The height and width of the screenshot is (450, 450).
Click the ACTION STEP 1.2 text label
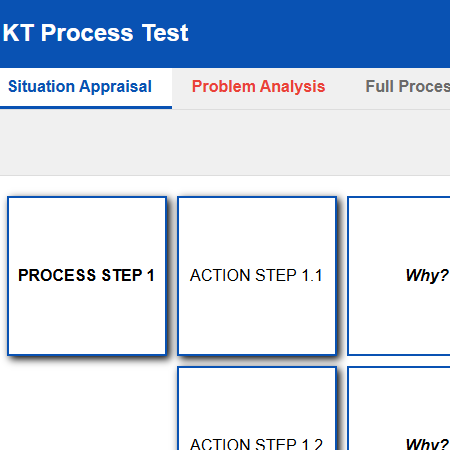point(256,444)
